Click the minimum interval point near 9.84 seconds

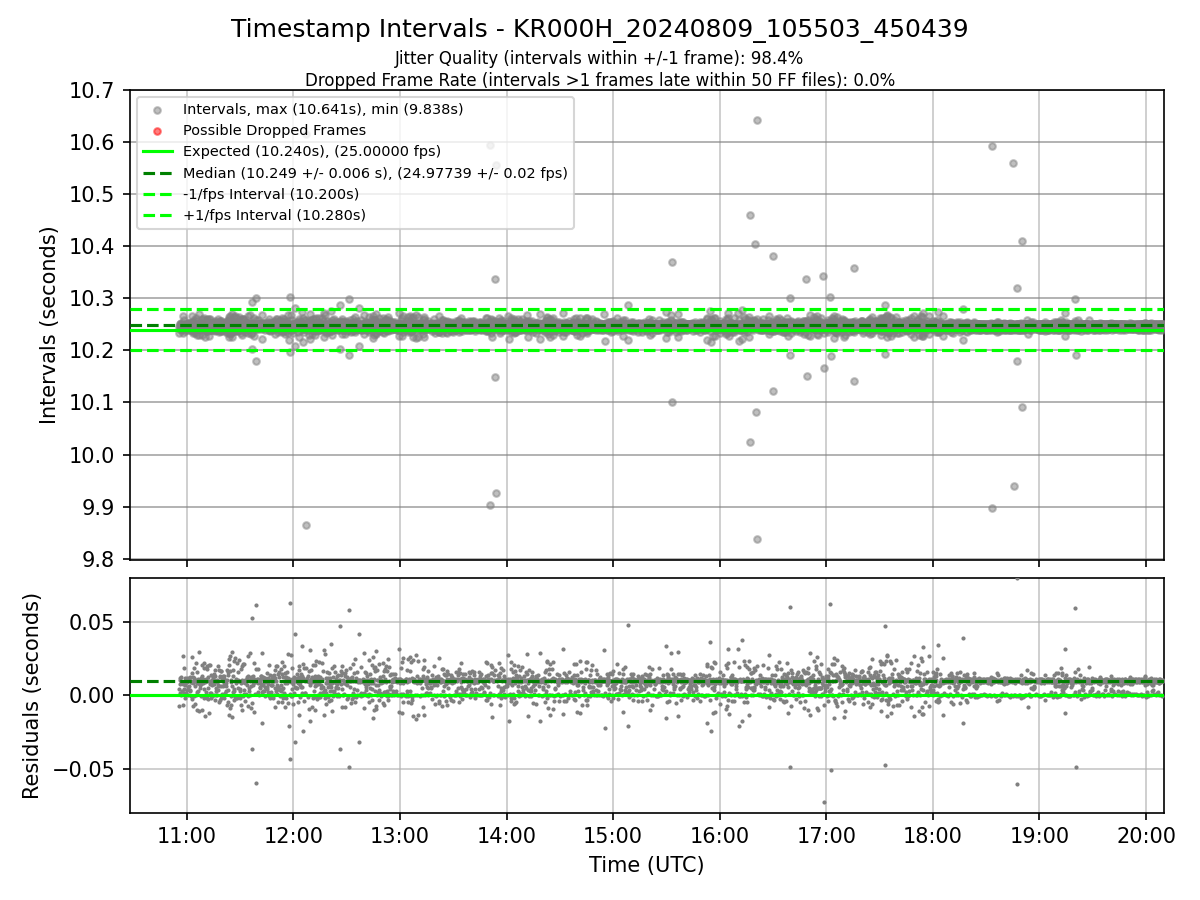point(757,539)
